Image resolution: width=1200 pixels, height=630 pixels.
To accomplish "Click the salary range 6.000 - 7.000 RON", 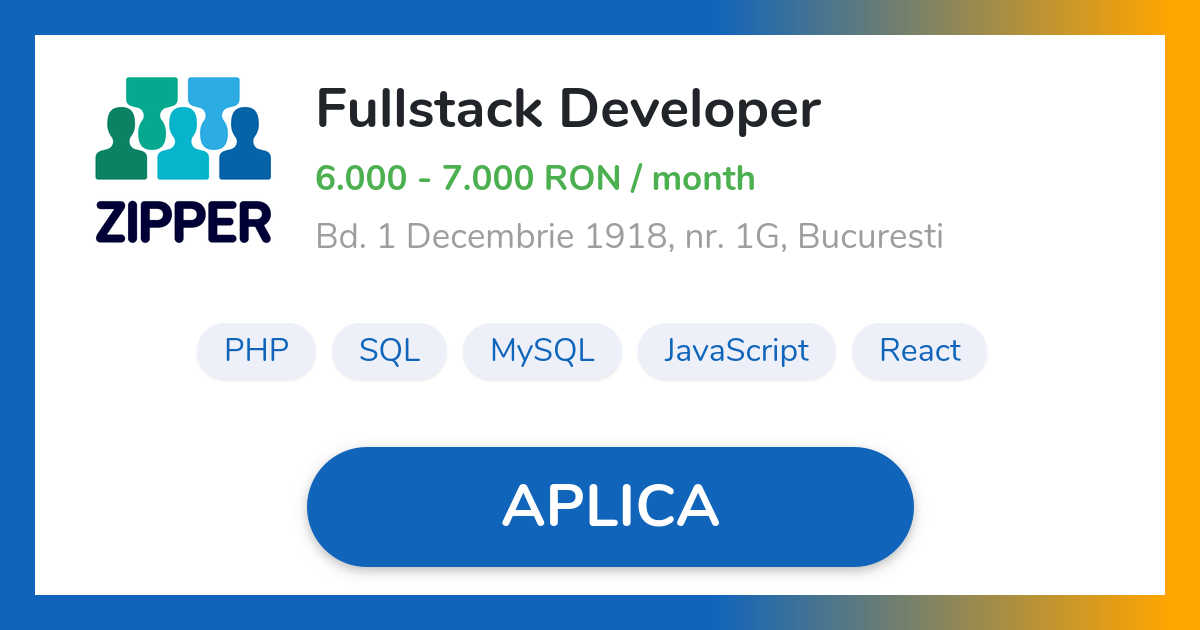I will pyautogui.click(x=535, y=178).
